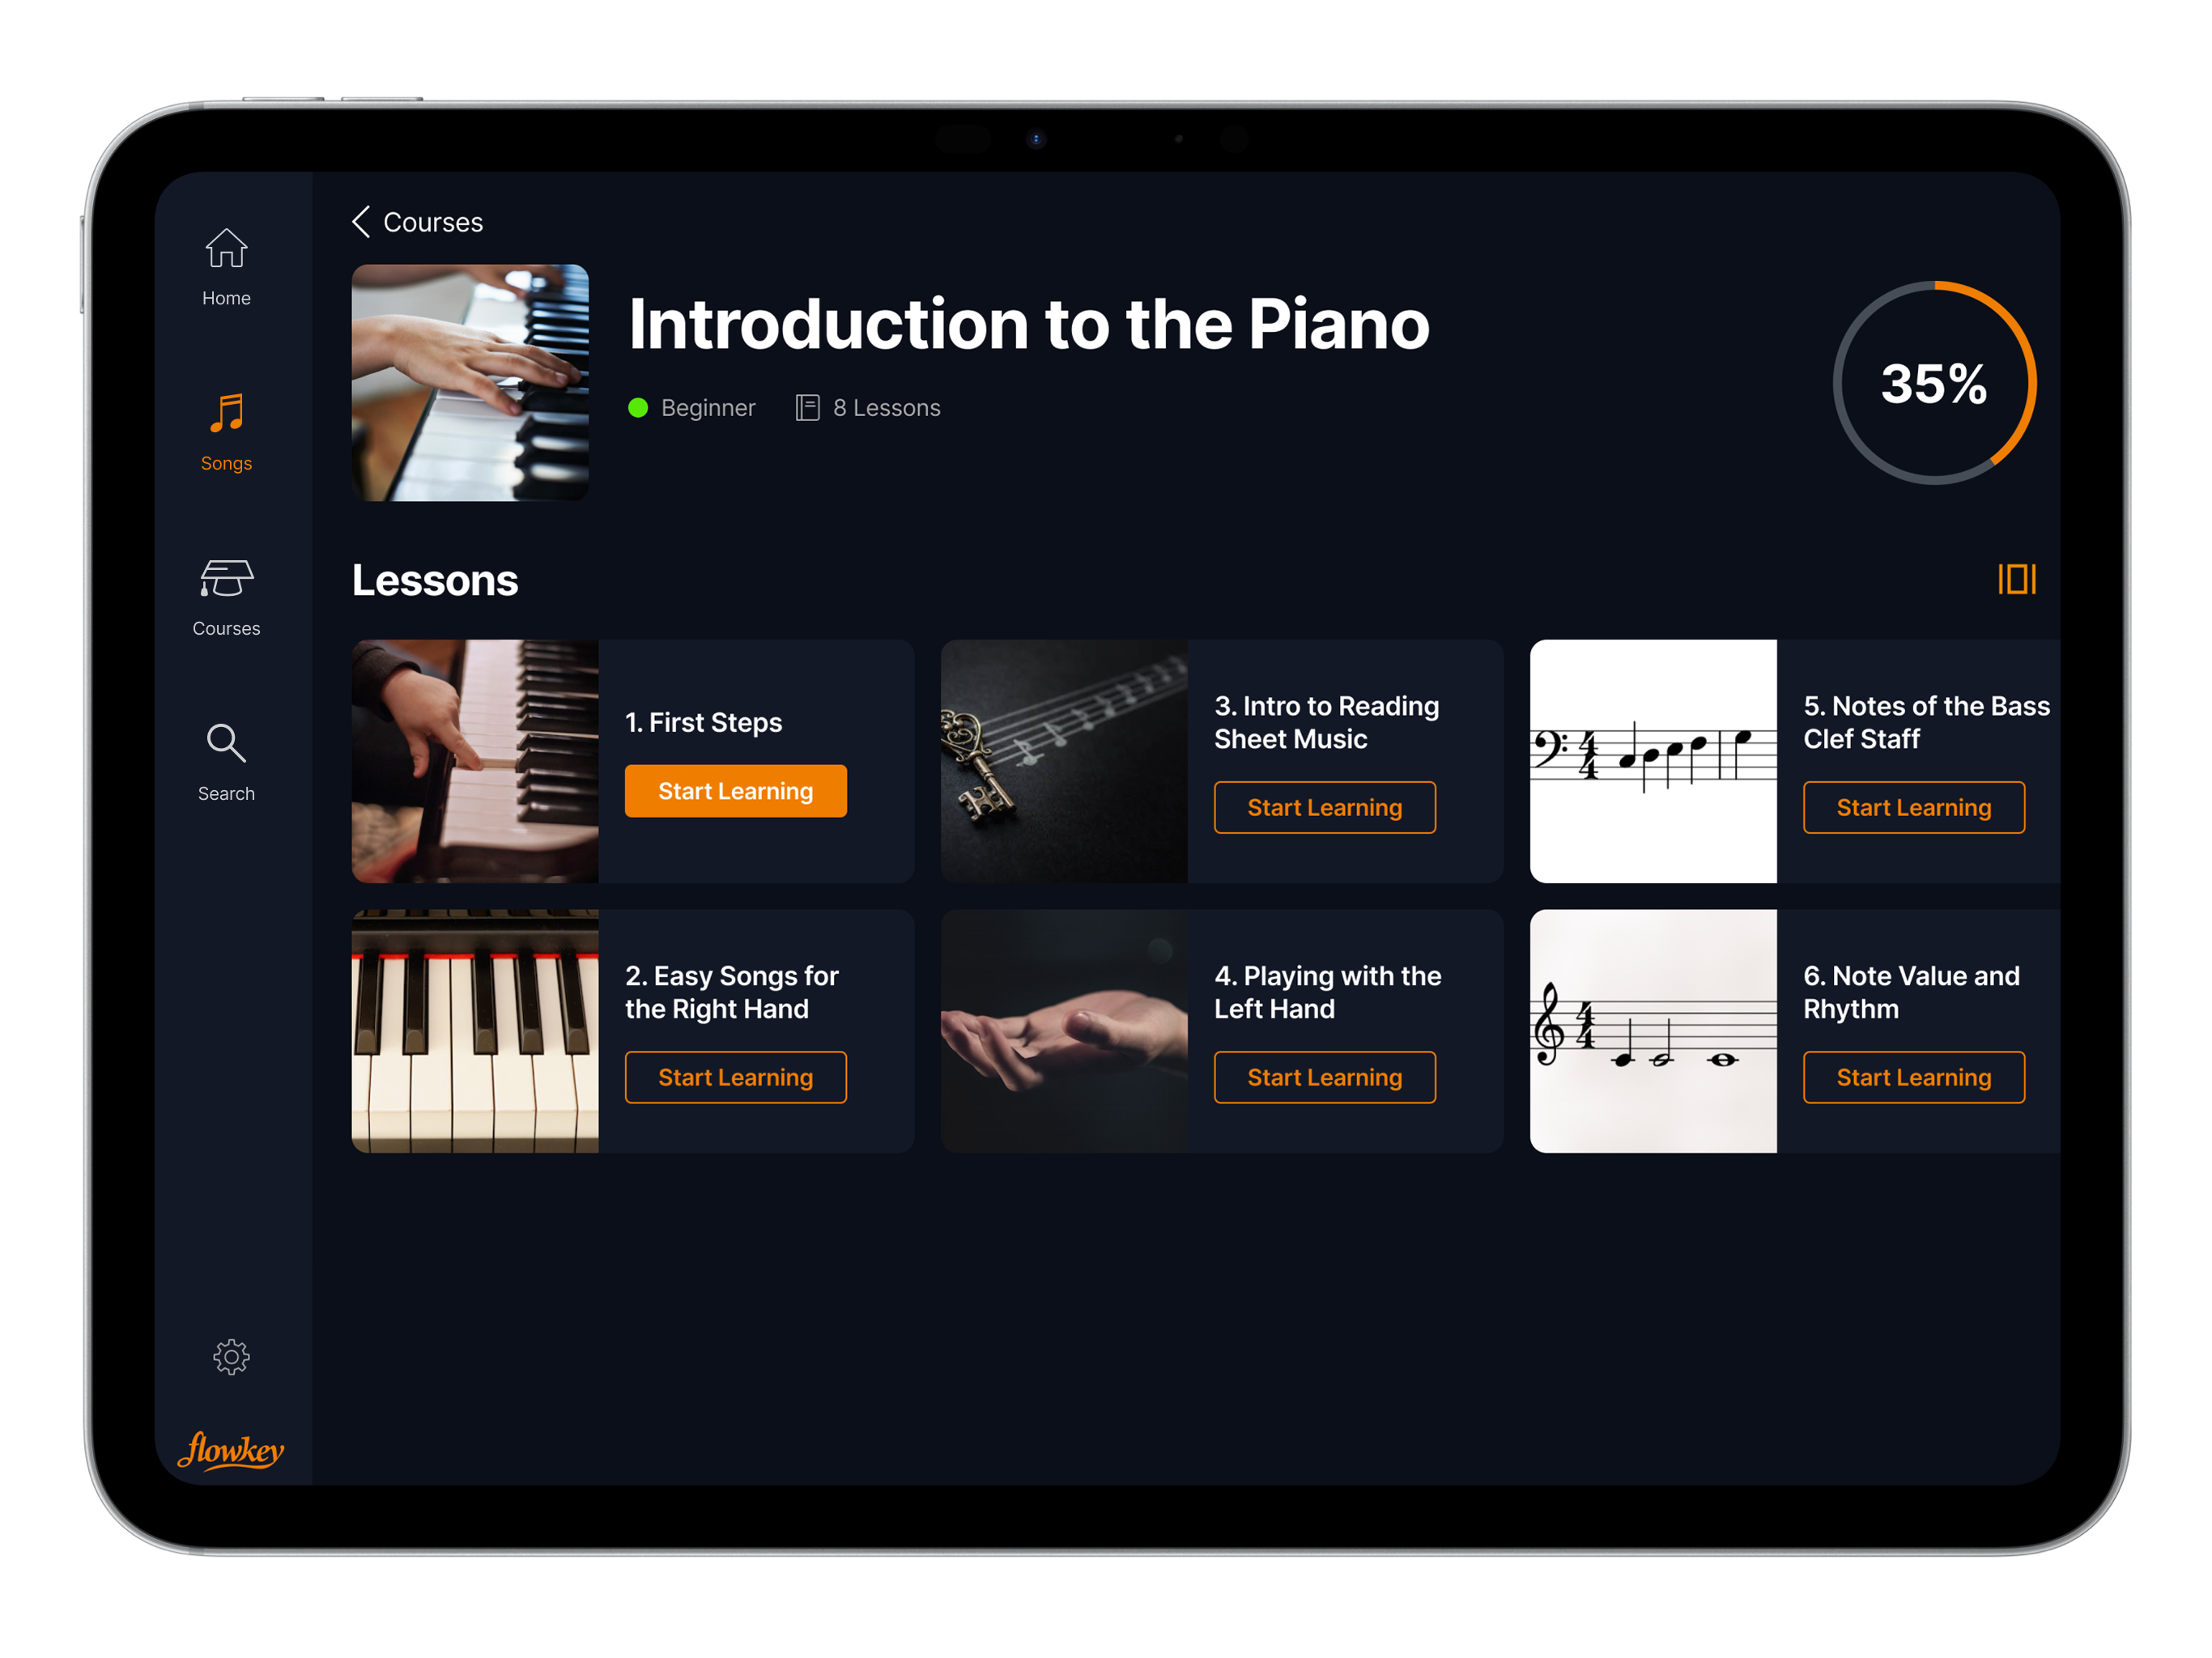Start Learning Notes of the Bass Clef Staff
Screen dimensions: 2212x1658
pos(1914,807)
